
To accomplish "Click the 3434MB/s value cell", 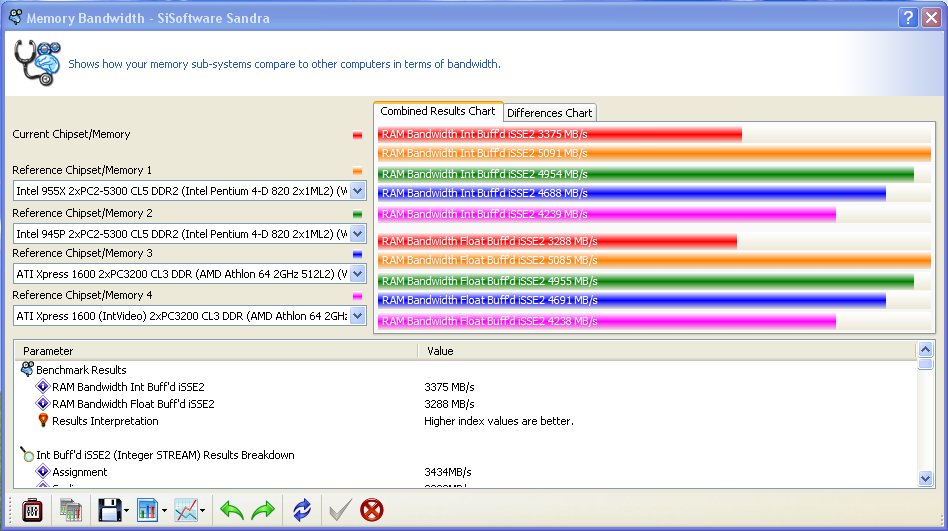I will 447,472.
